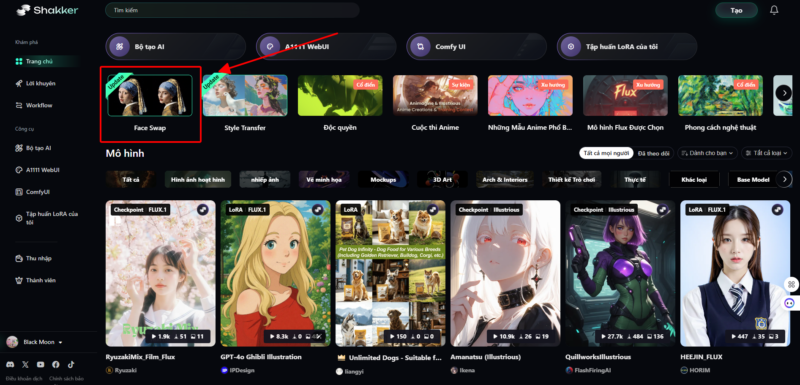Open the Dành cho bạn dropdown

pos(707,153)
